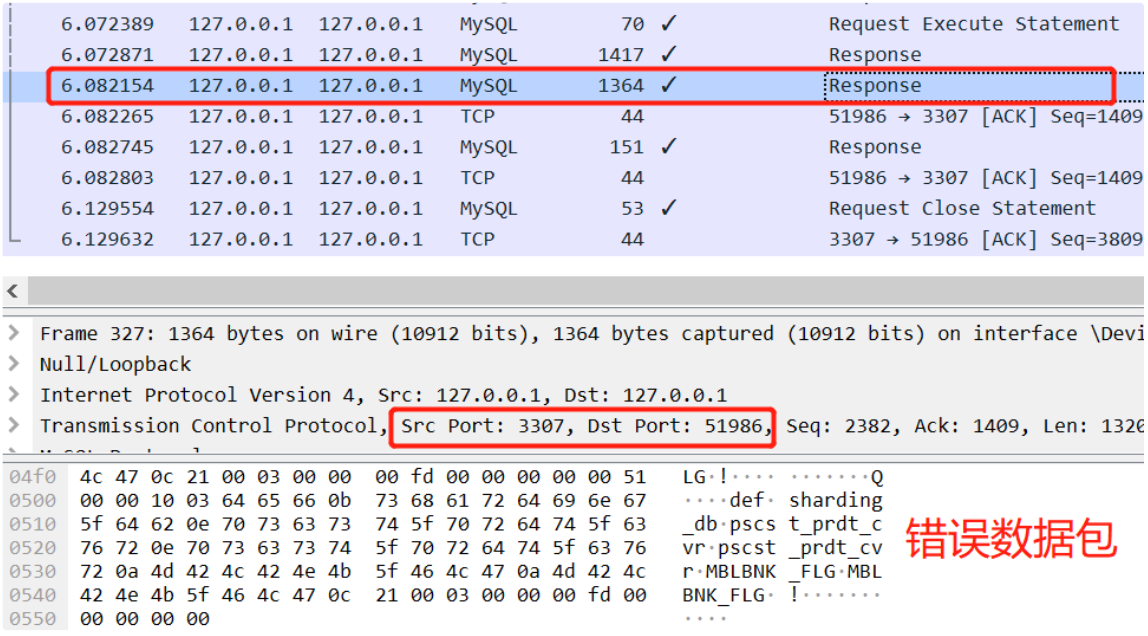The height and width of the screenshot is (636, 1148).
Task: Click the length value 1417
Action: pyautogui.click(x=621, y=55)
